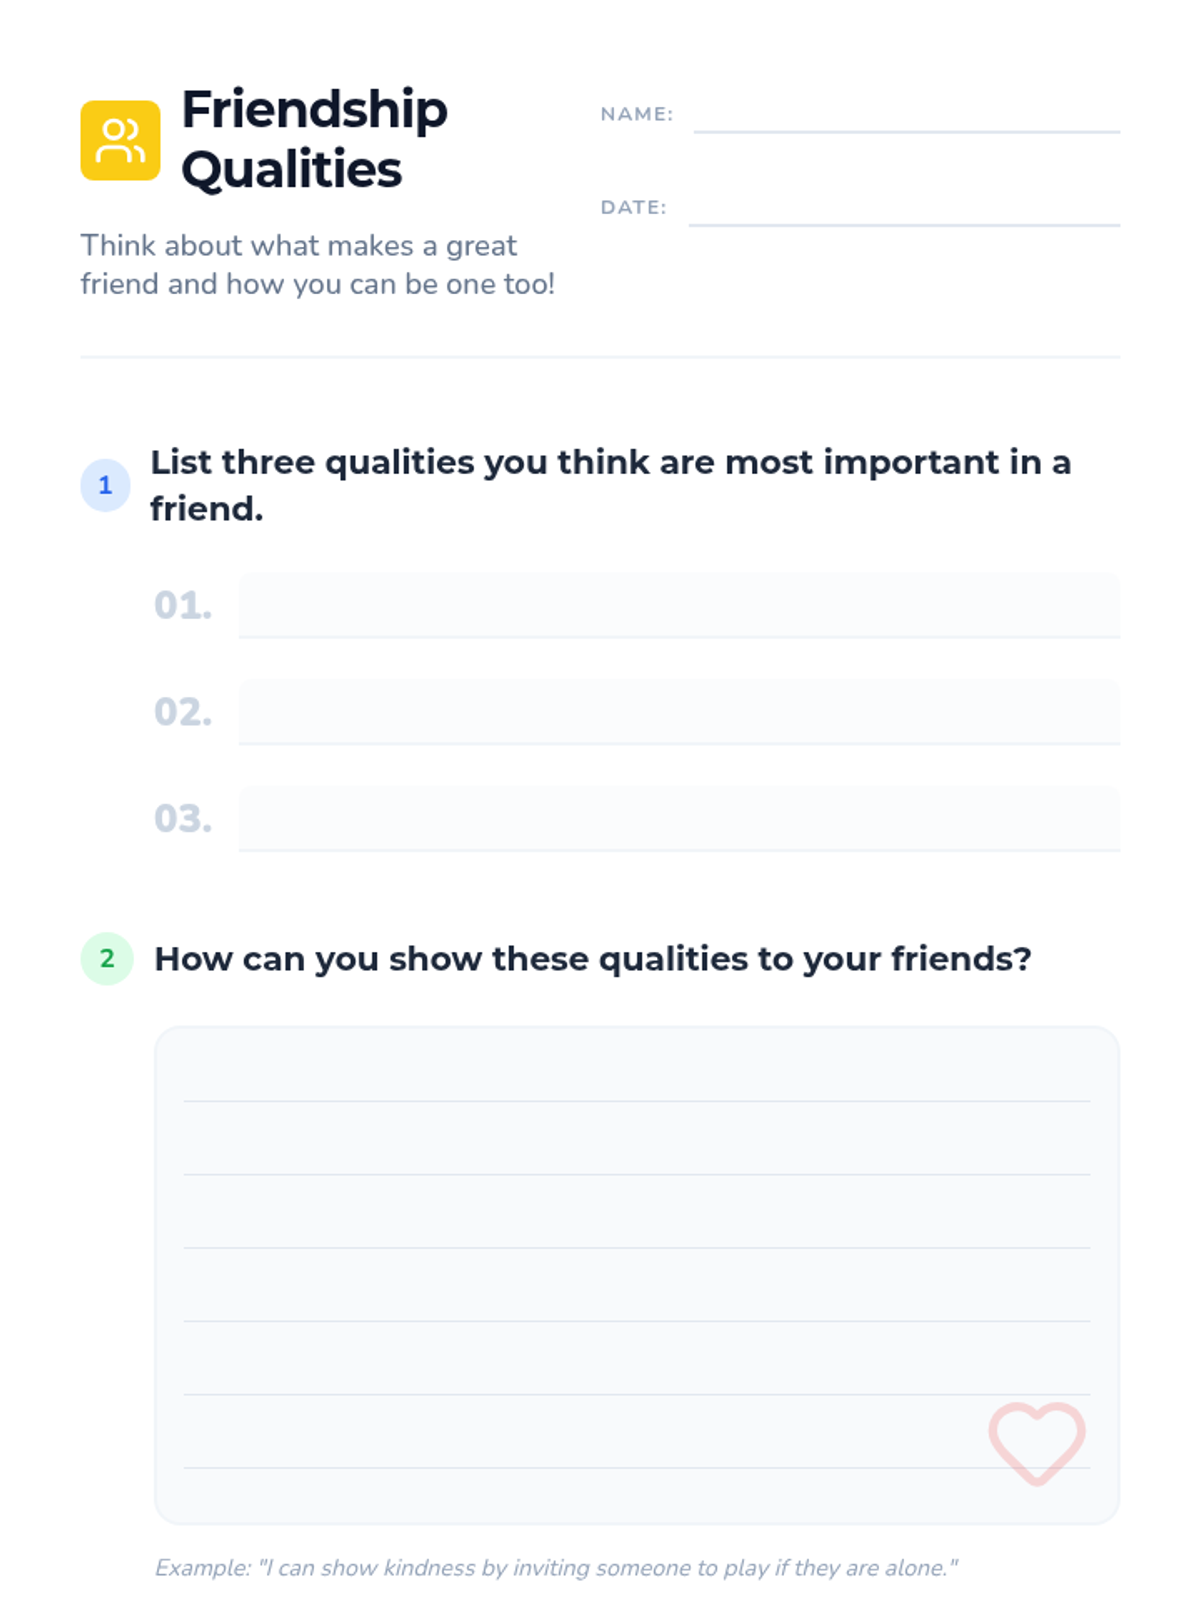Viewport: 1200px width, 1600px height.
Task: Click the kindness example text
Action: [x=556, y=1568]
